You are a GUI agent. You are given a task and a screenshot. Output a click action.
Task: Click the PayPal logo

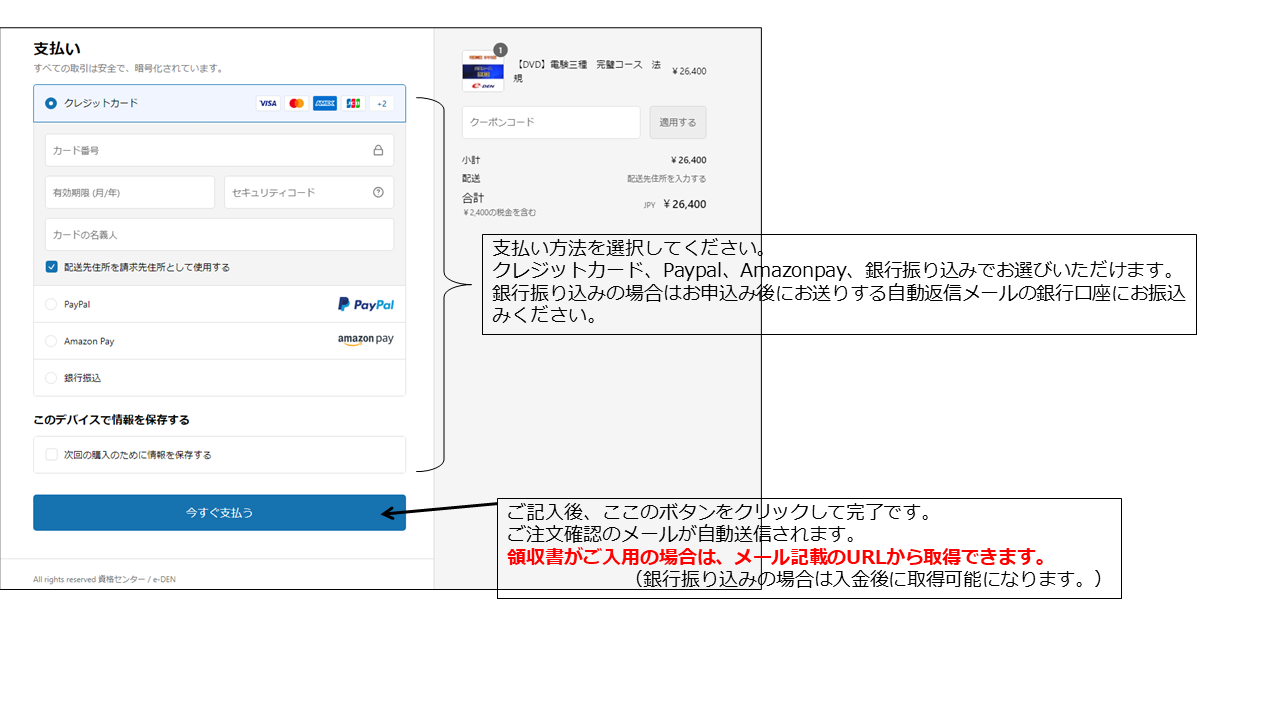365,304
